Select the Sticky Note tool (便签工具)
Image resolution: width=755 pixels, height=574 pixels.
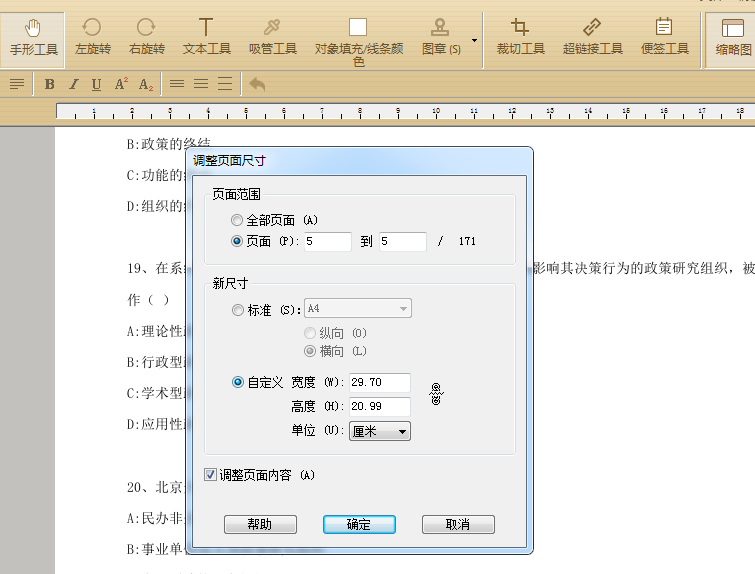(664, 39)
